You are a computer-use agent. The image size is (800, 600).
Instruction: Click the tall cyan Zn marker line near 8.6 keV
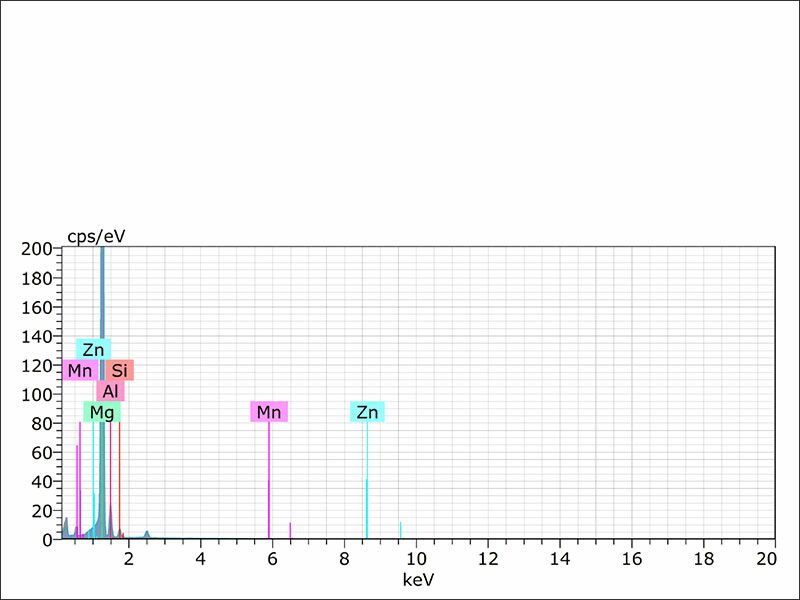pyautogui.click(x=367, y=480)
